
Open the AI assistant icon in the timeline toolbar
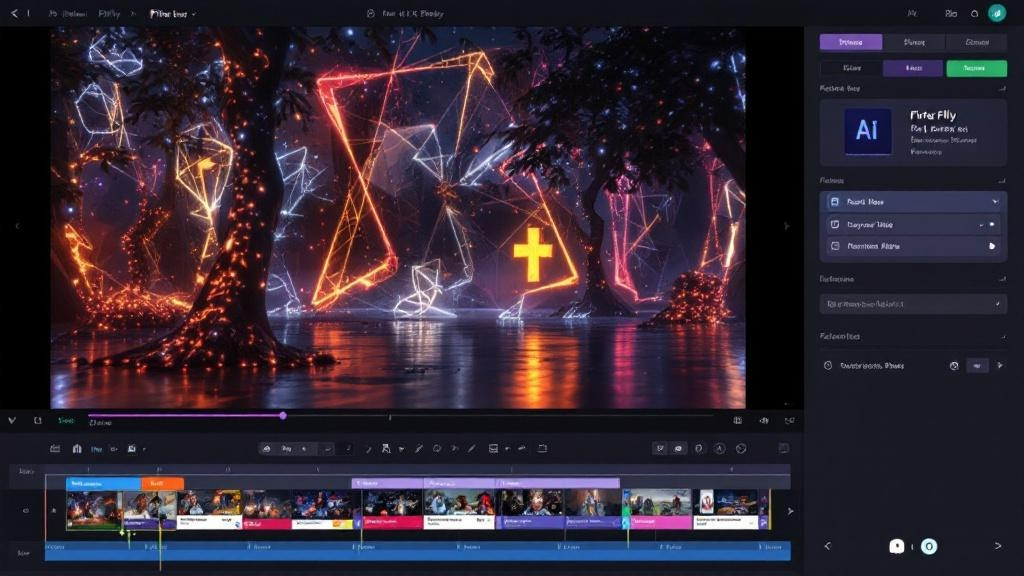click(x=720, y=449)
